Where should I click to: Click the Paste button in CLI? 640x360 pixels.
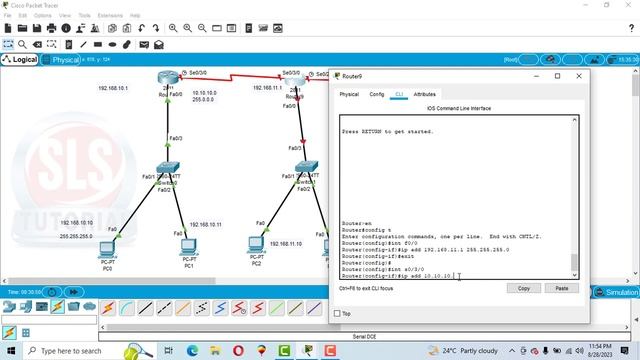tap(562, 288)
